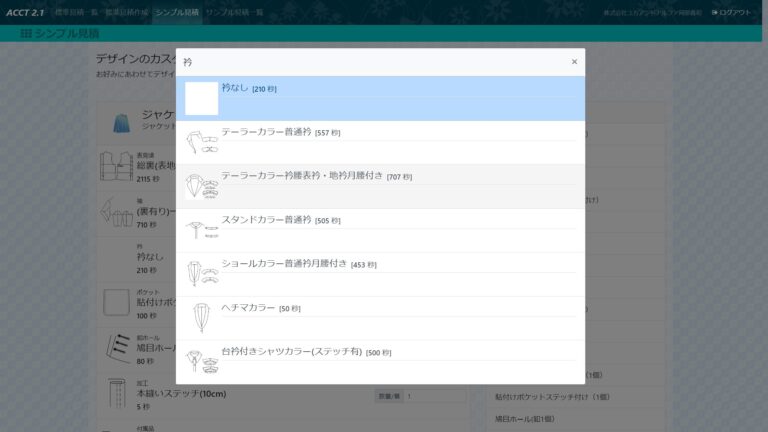
Task: Click blank thumbnail for 衿なし
Action: coord(201,98)
